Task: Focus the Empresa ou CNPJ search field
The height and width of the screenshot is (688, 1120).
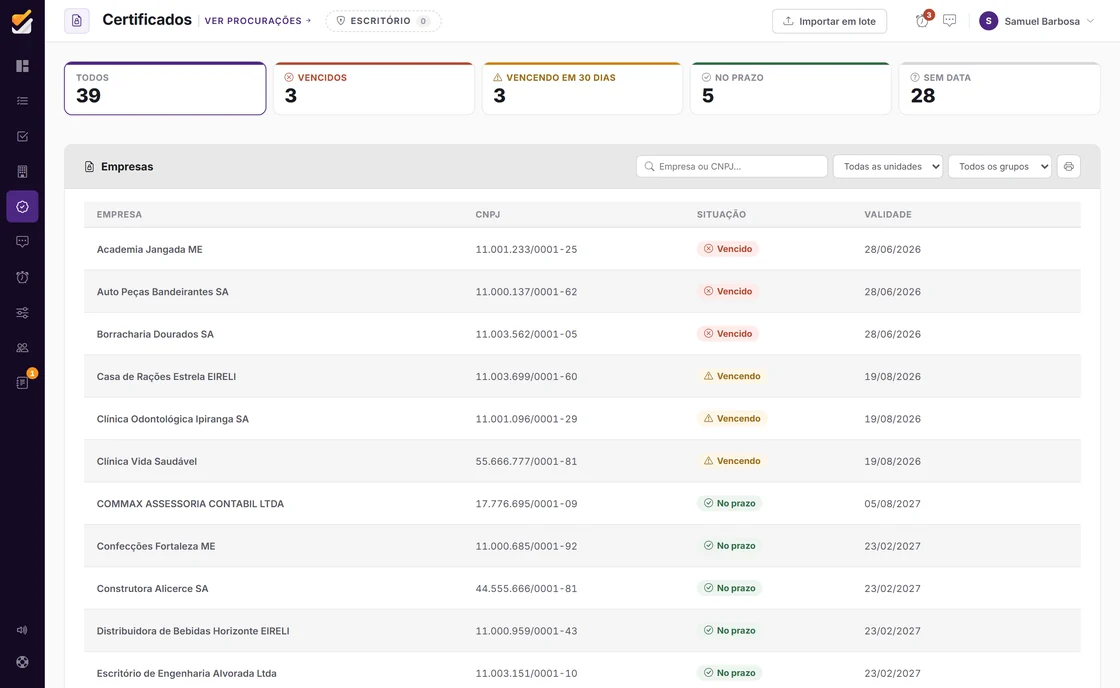Action: click(731, 166)
